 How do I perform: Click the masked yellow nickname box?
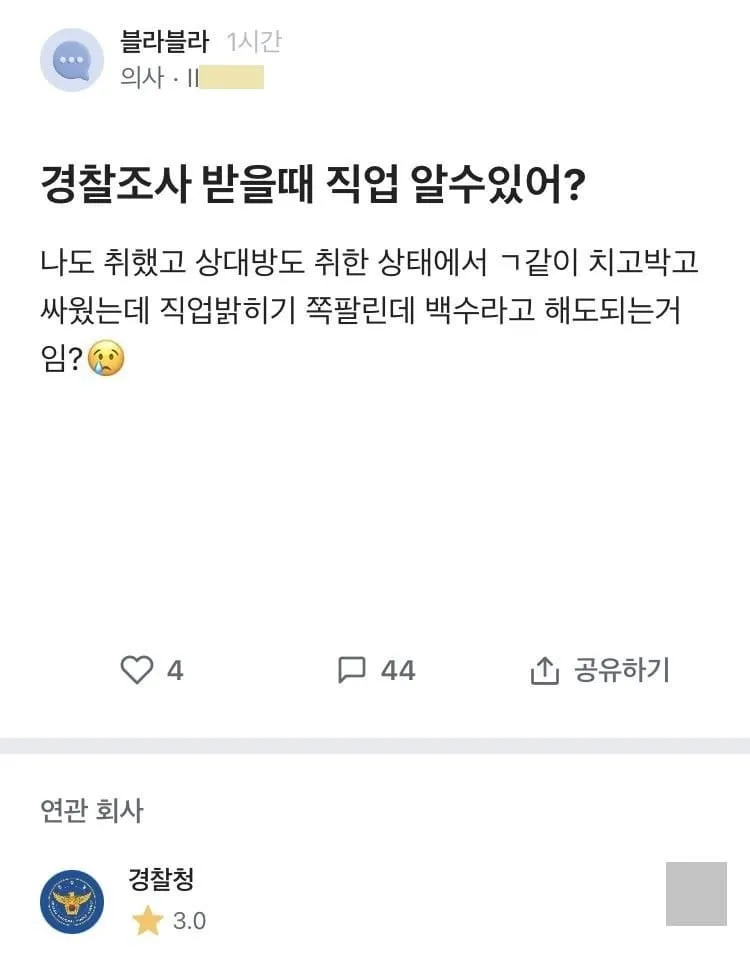pos(231,78)
